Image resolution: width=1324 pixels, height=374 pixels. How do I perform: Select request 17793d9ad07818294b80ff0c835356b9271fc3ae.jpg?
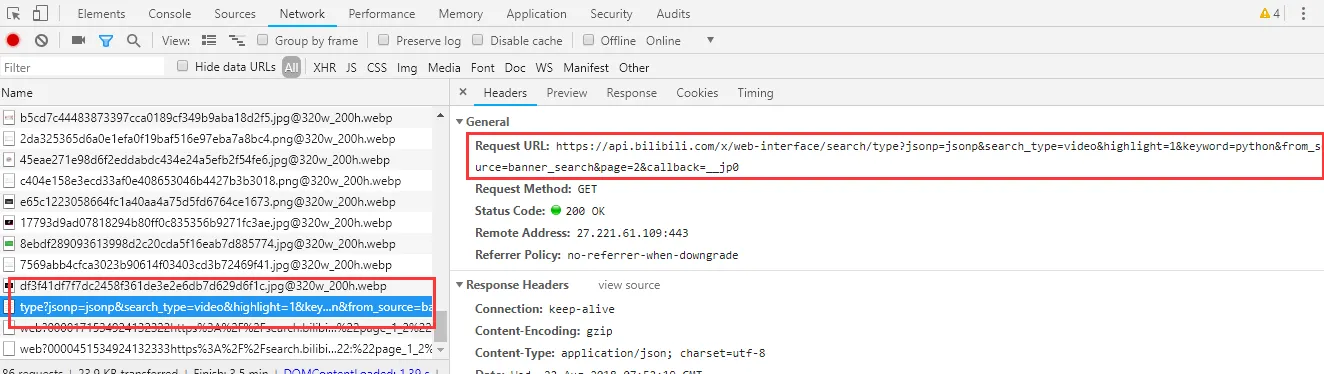[217, 222]
